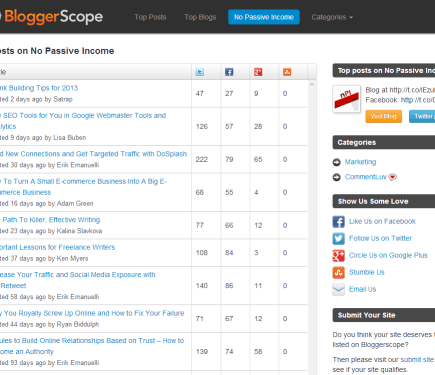The width and height of the screenshot is (435, 375).
Task: Open the Marketing category link
Action: [360, 162]
